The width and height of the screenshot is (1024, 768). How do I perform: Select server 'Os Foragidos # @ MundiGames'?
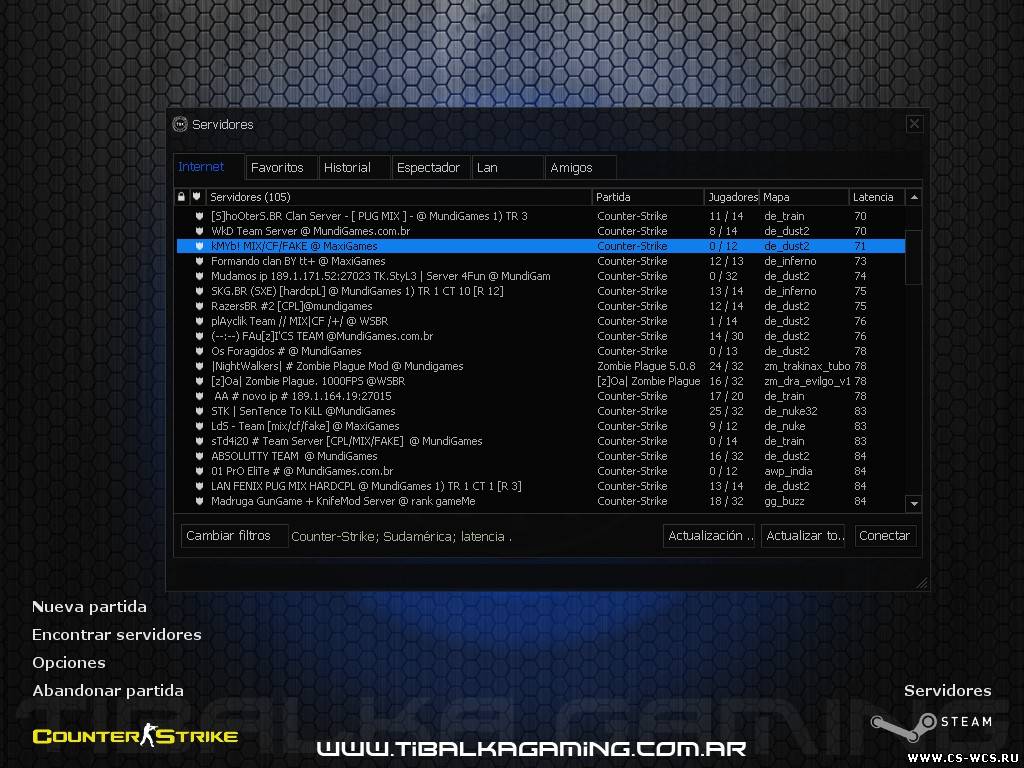pos(541,351)
